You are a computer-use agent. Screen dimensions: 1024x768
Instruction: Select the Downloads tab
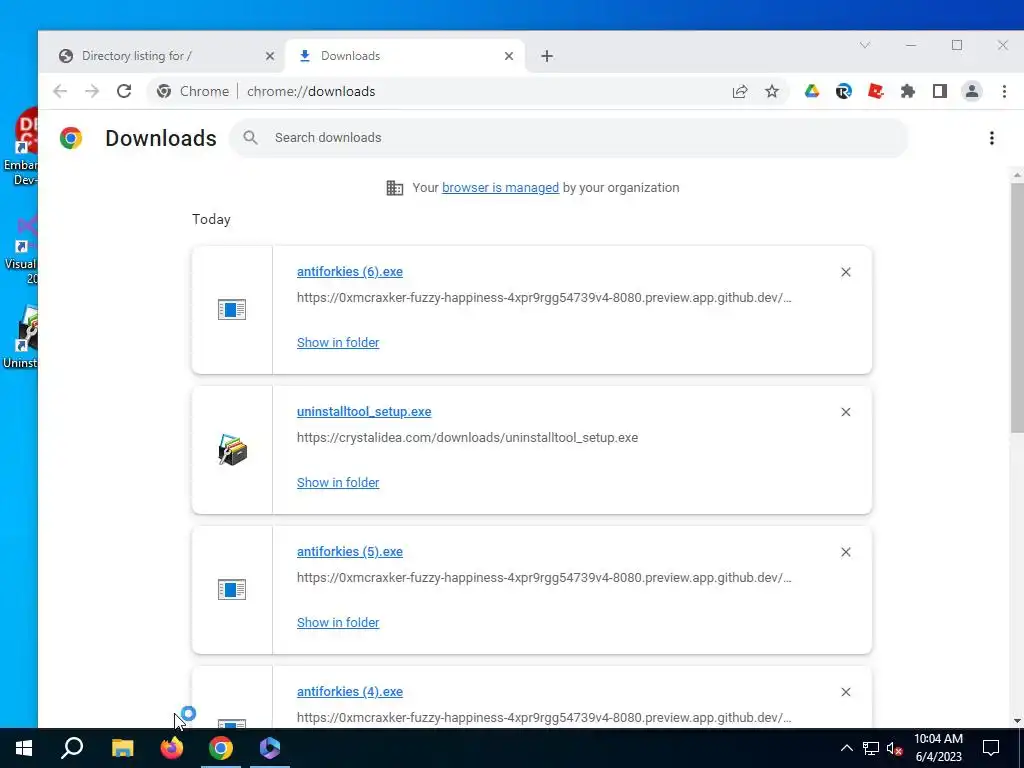click(404, 56)
